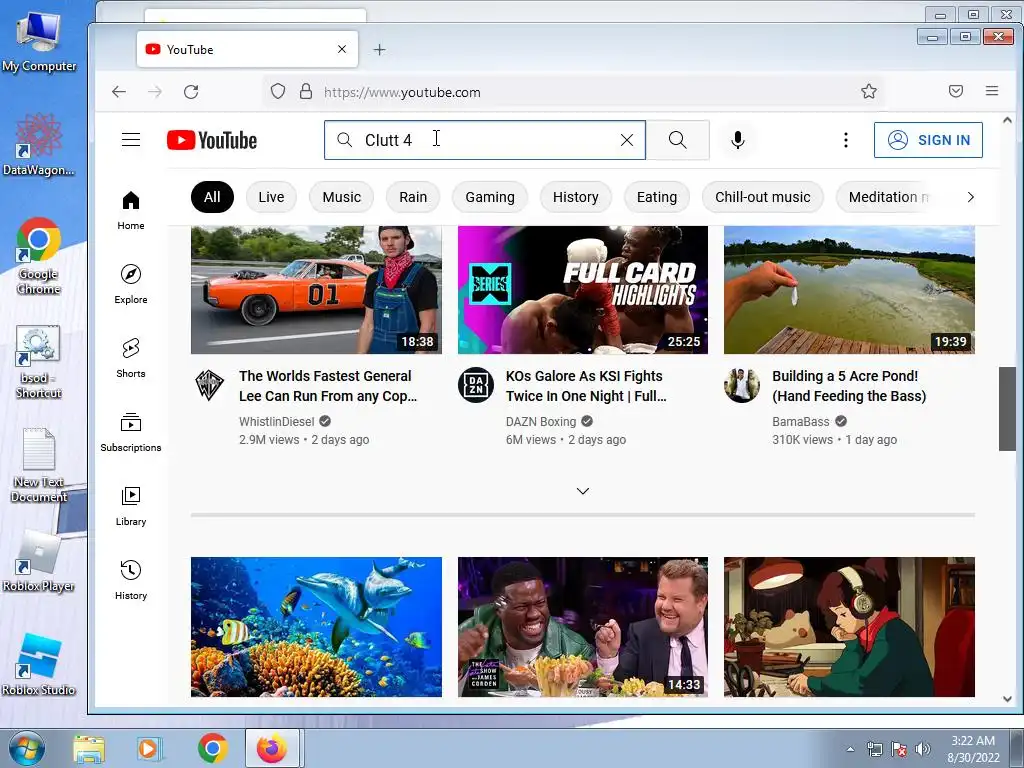1024x768 pixels.
Task: Open the YouTube three-dot settings menu
Action: click(846, 140)
